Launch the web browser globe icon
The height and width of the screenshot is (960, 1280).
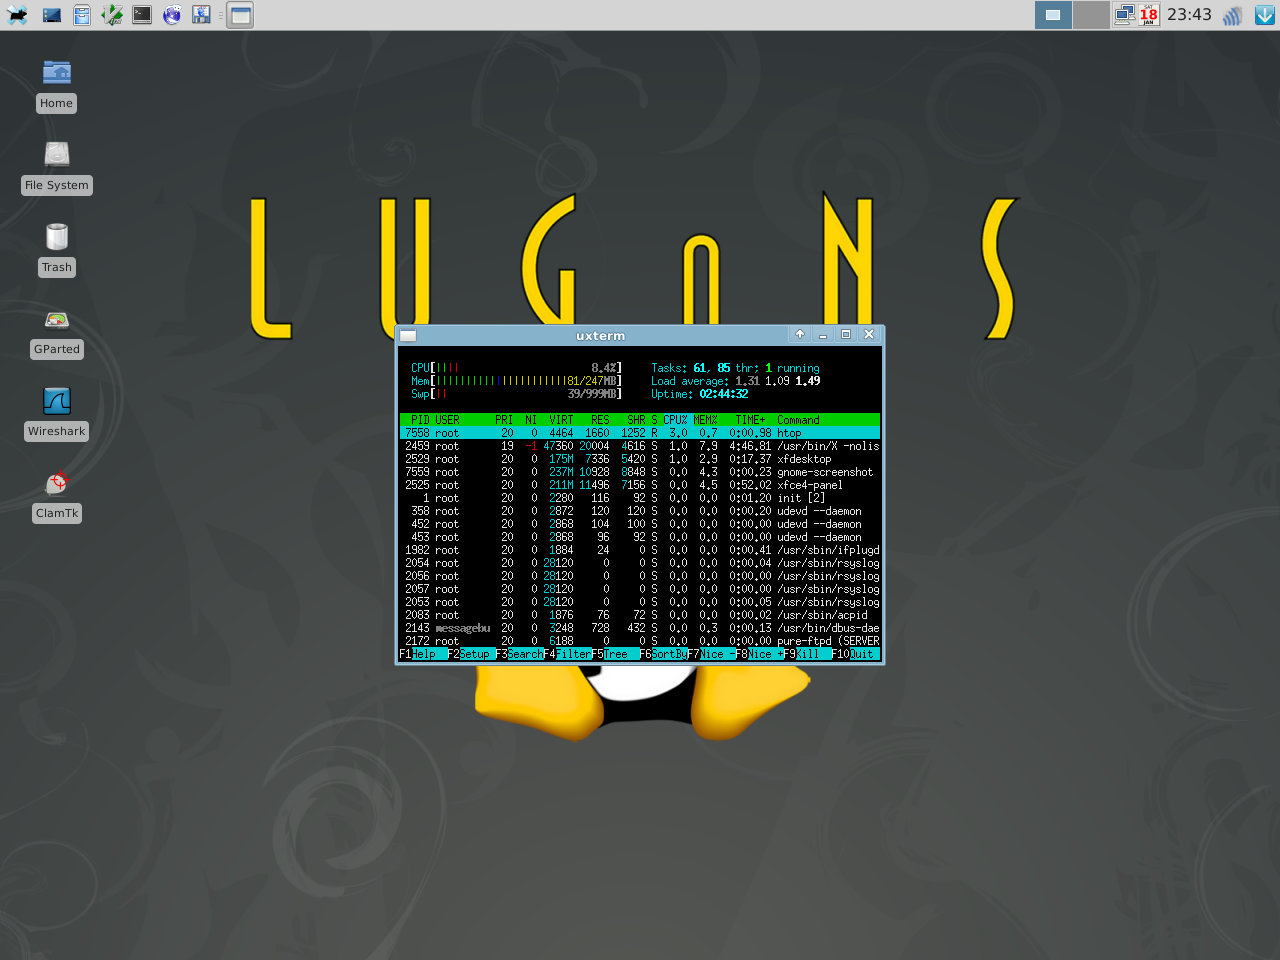172,15
